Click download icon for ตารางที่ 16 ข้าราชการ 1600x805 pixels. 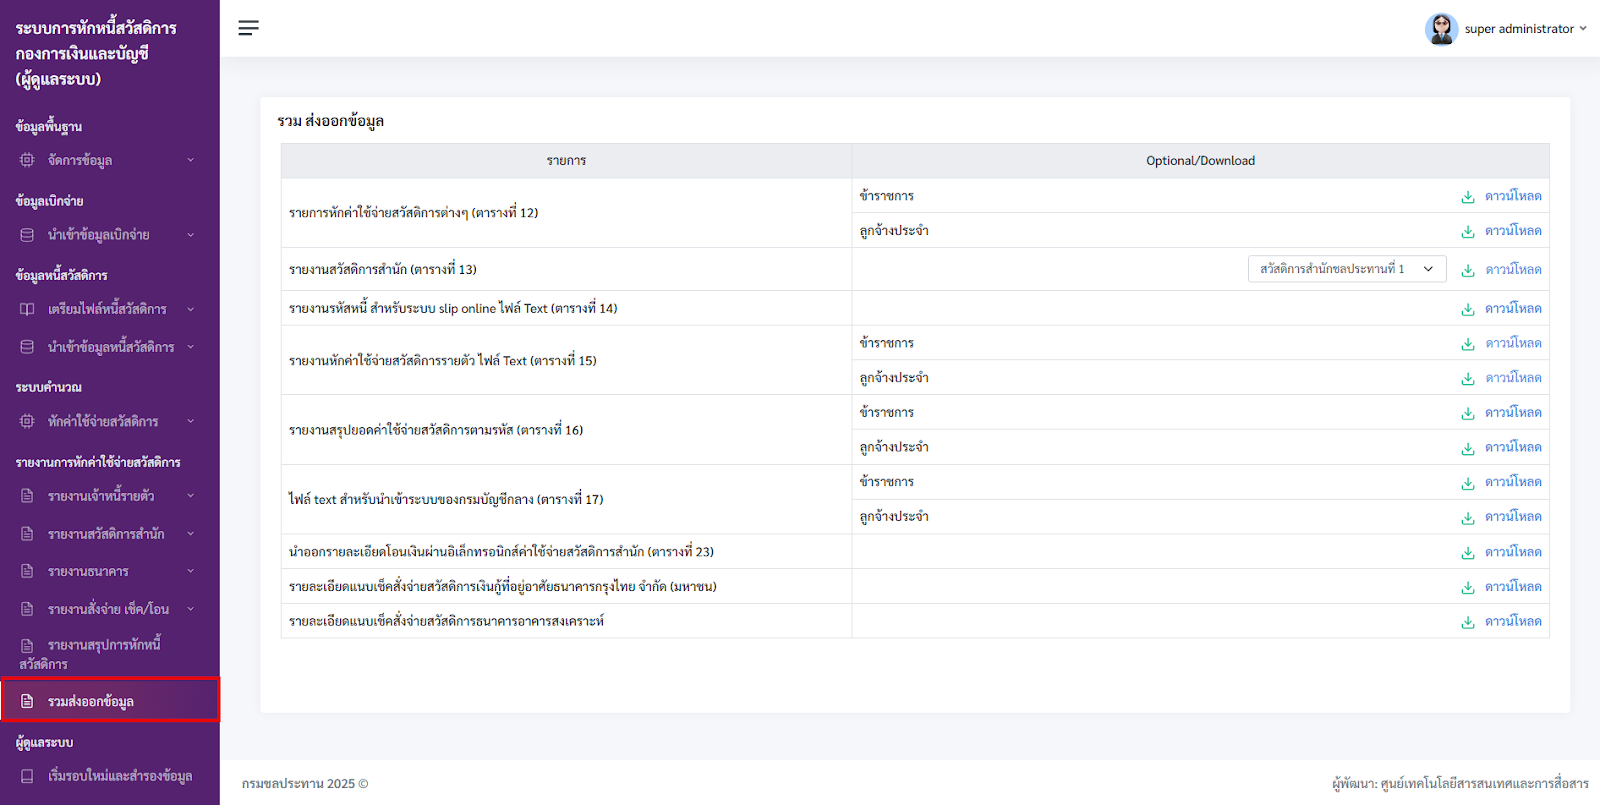(1468, 413)
